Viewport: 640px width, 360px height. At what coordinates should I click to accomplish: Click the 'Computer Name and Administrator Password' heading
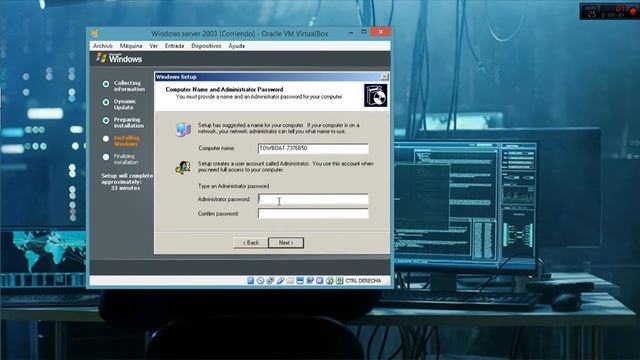[x=224, y=89]
